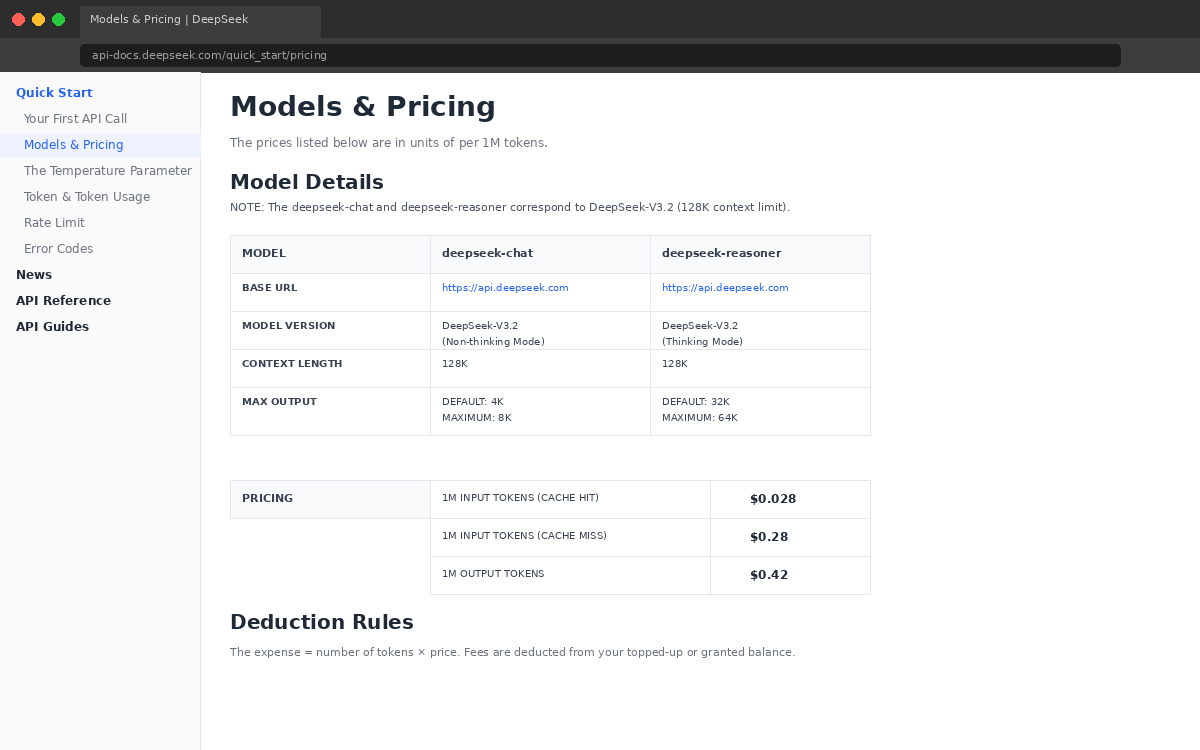
Task: Select "Models & Pricing" in the sidebar
Action: (x=73, y=144)
